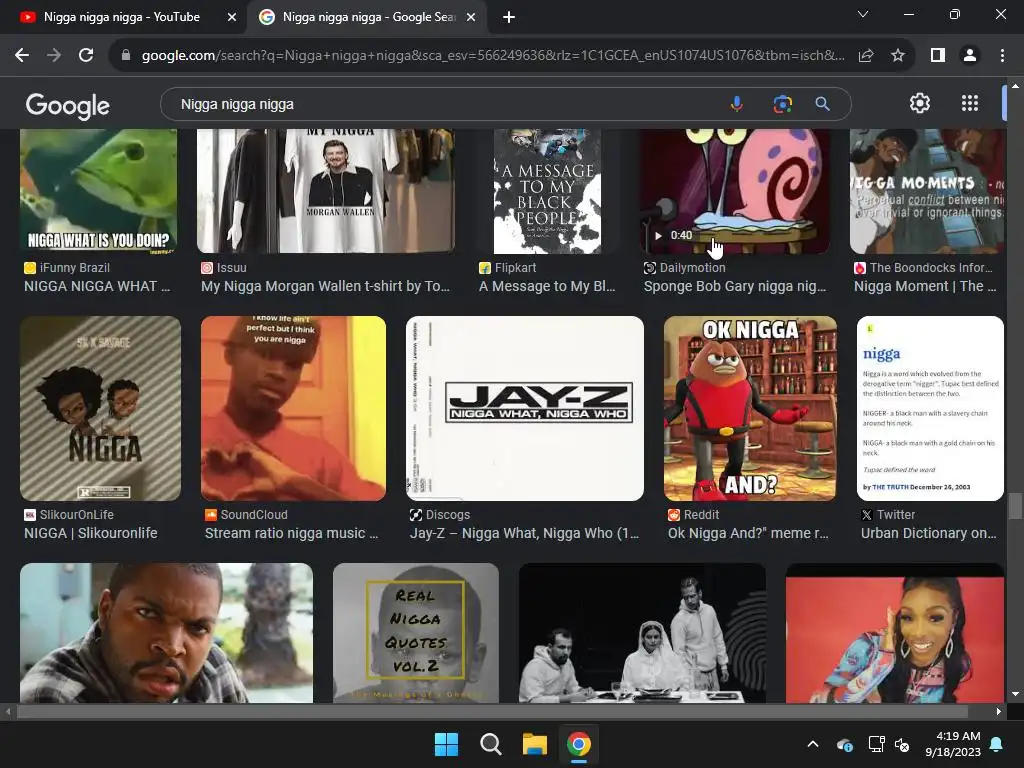
Task: Open the Boondocks cartoon thumbnail
Action: (927, 191)
